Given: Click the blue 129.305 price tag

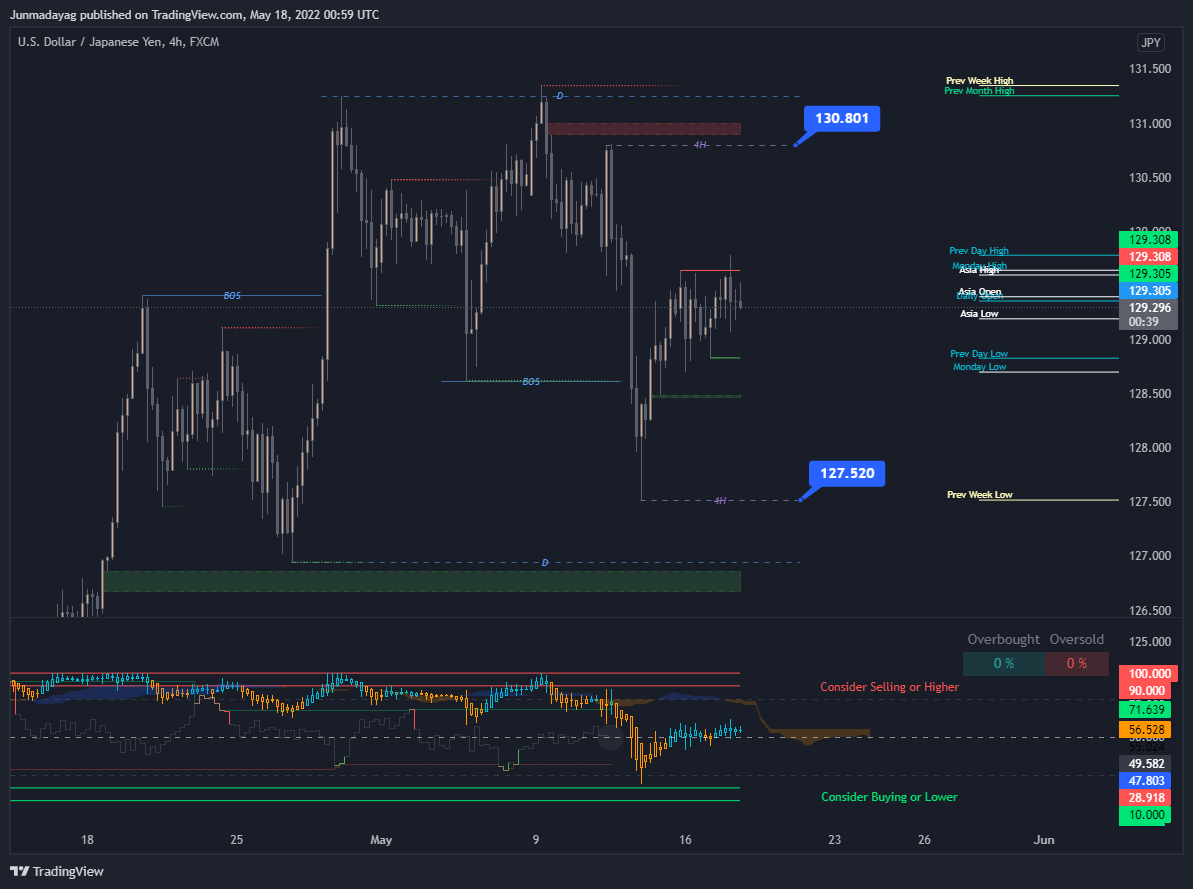Looking at the screenshot, I should [1149, 291].
